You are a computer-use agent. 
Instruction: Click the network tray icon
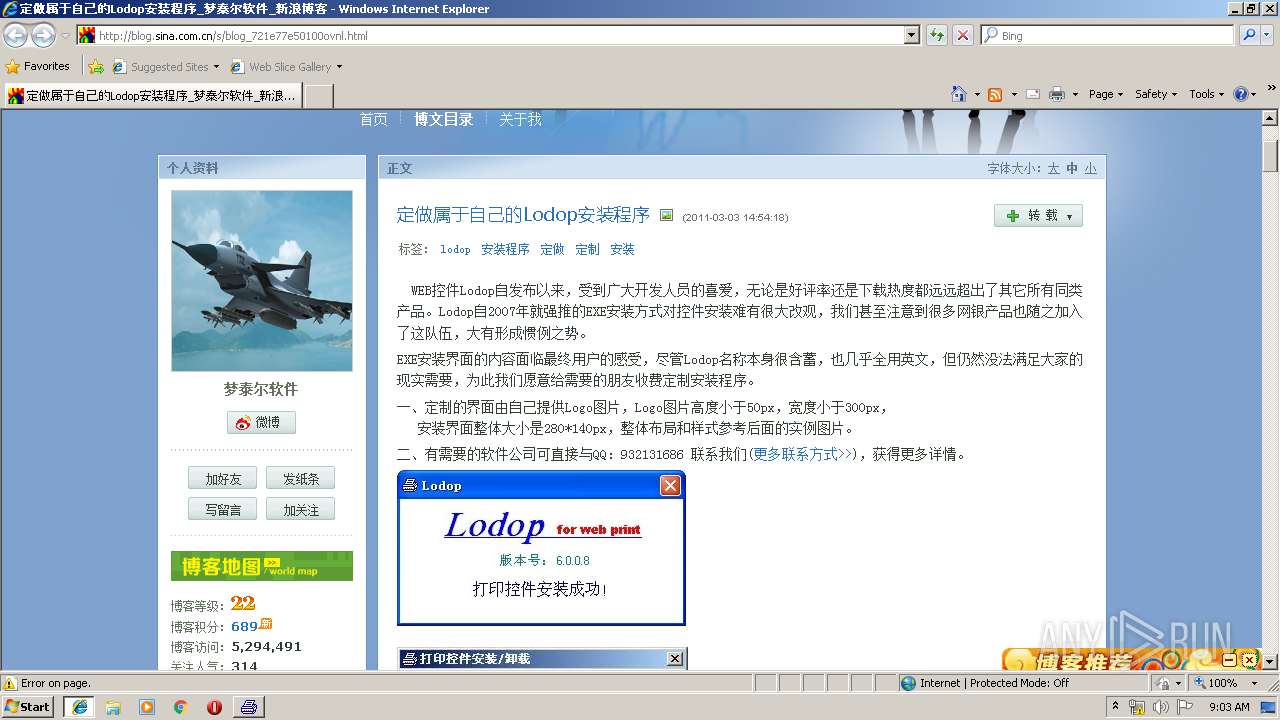point(1137,707)
